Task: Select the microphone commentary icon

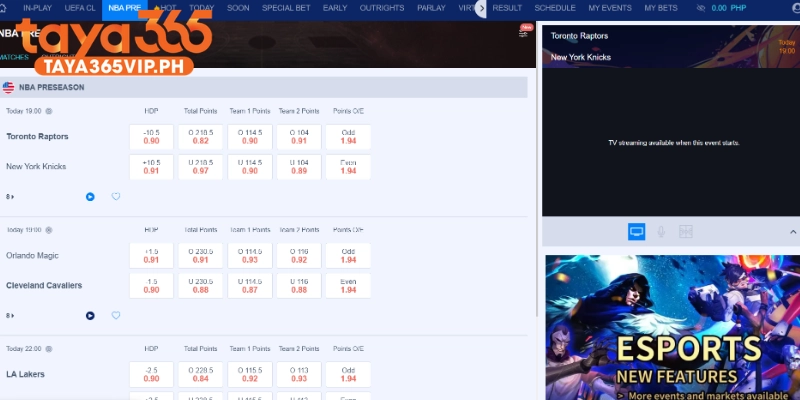Action: [x=661, y=232]
